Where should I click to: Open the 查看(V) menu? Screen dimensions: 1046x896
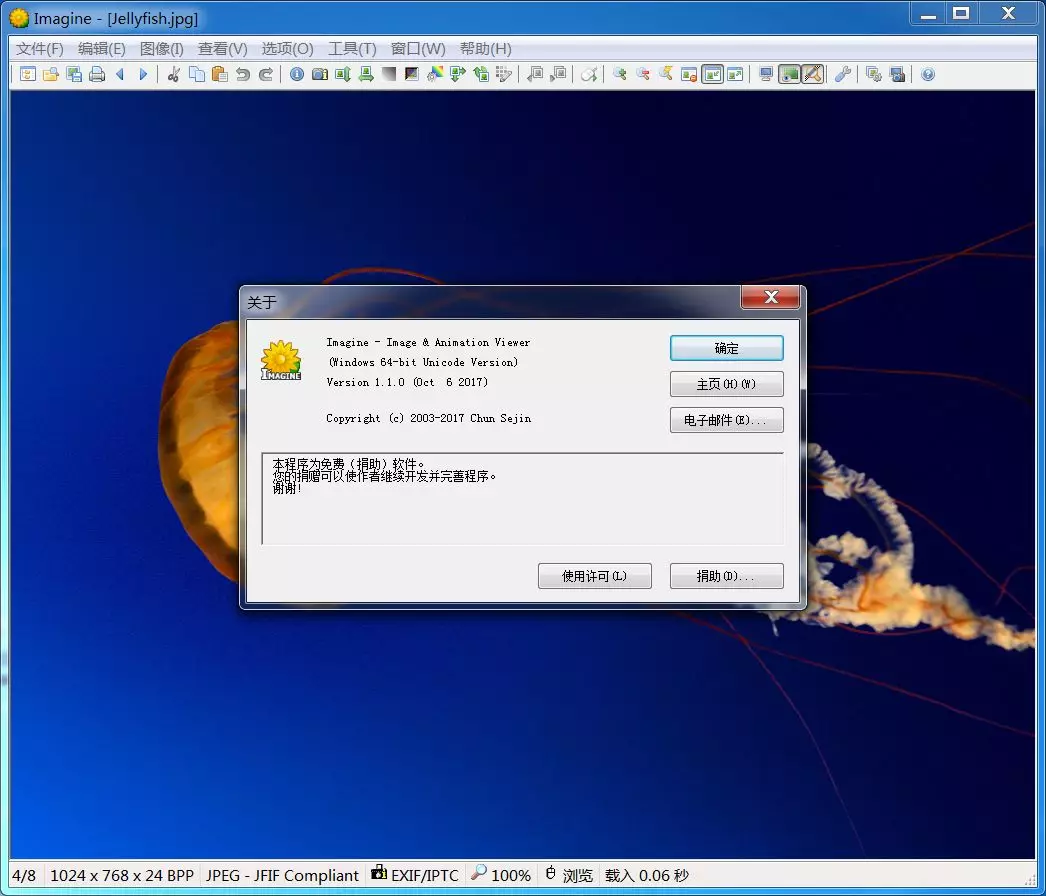[x=222, y=49]
